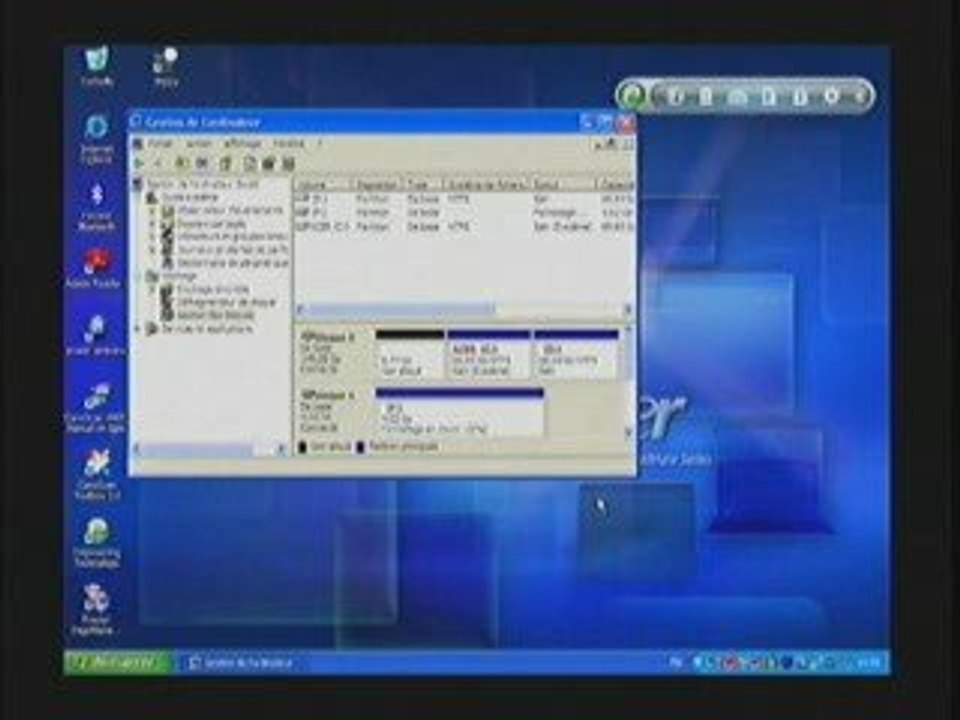
Task: Click the volume list horizontal scrollbar
Action: [x=463, y=309]
